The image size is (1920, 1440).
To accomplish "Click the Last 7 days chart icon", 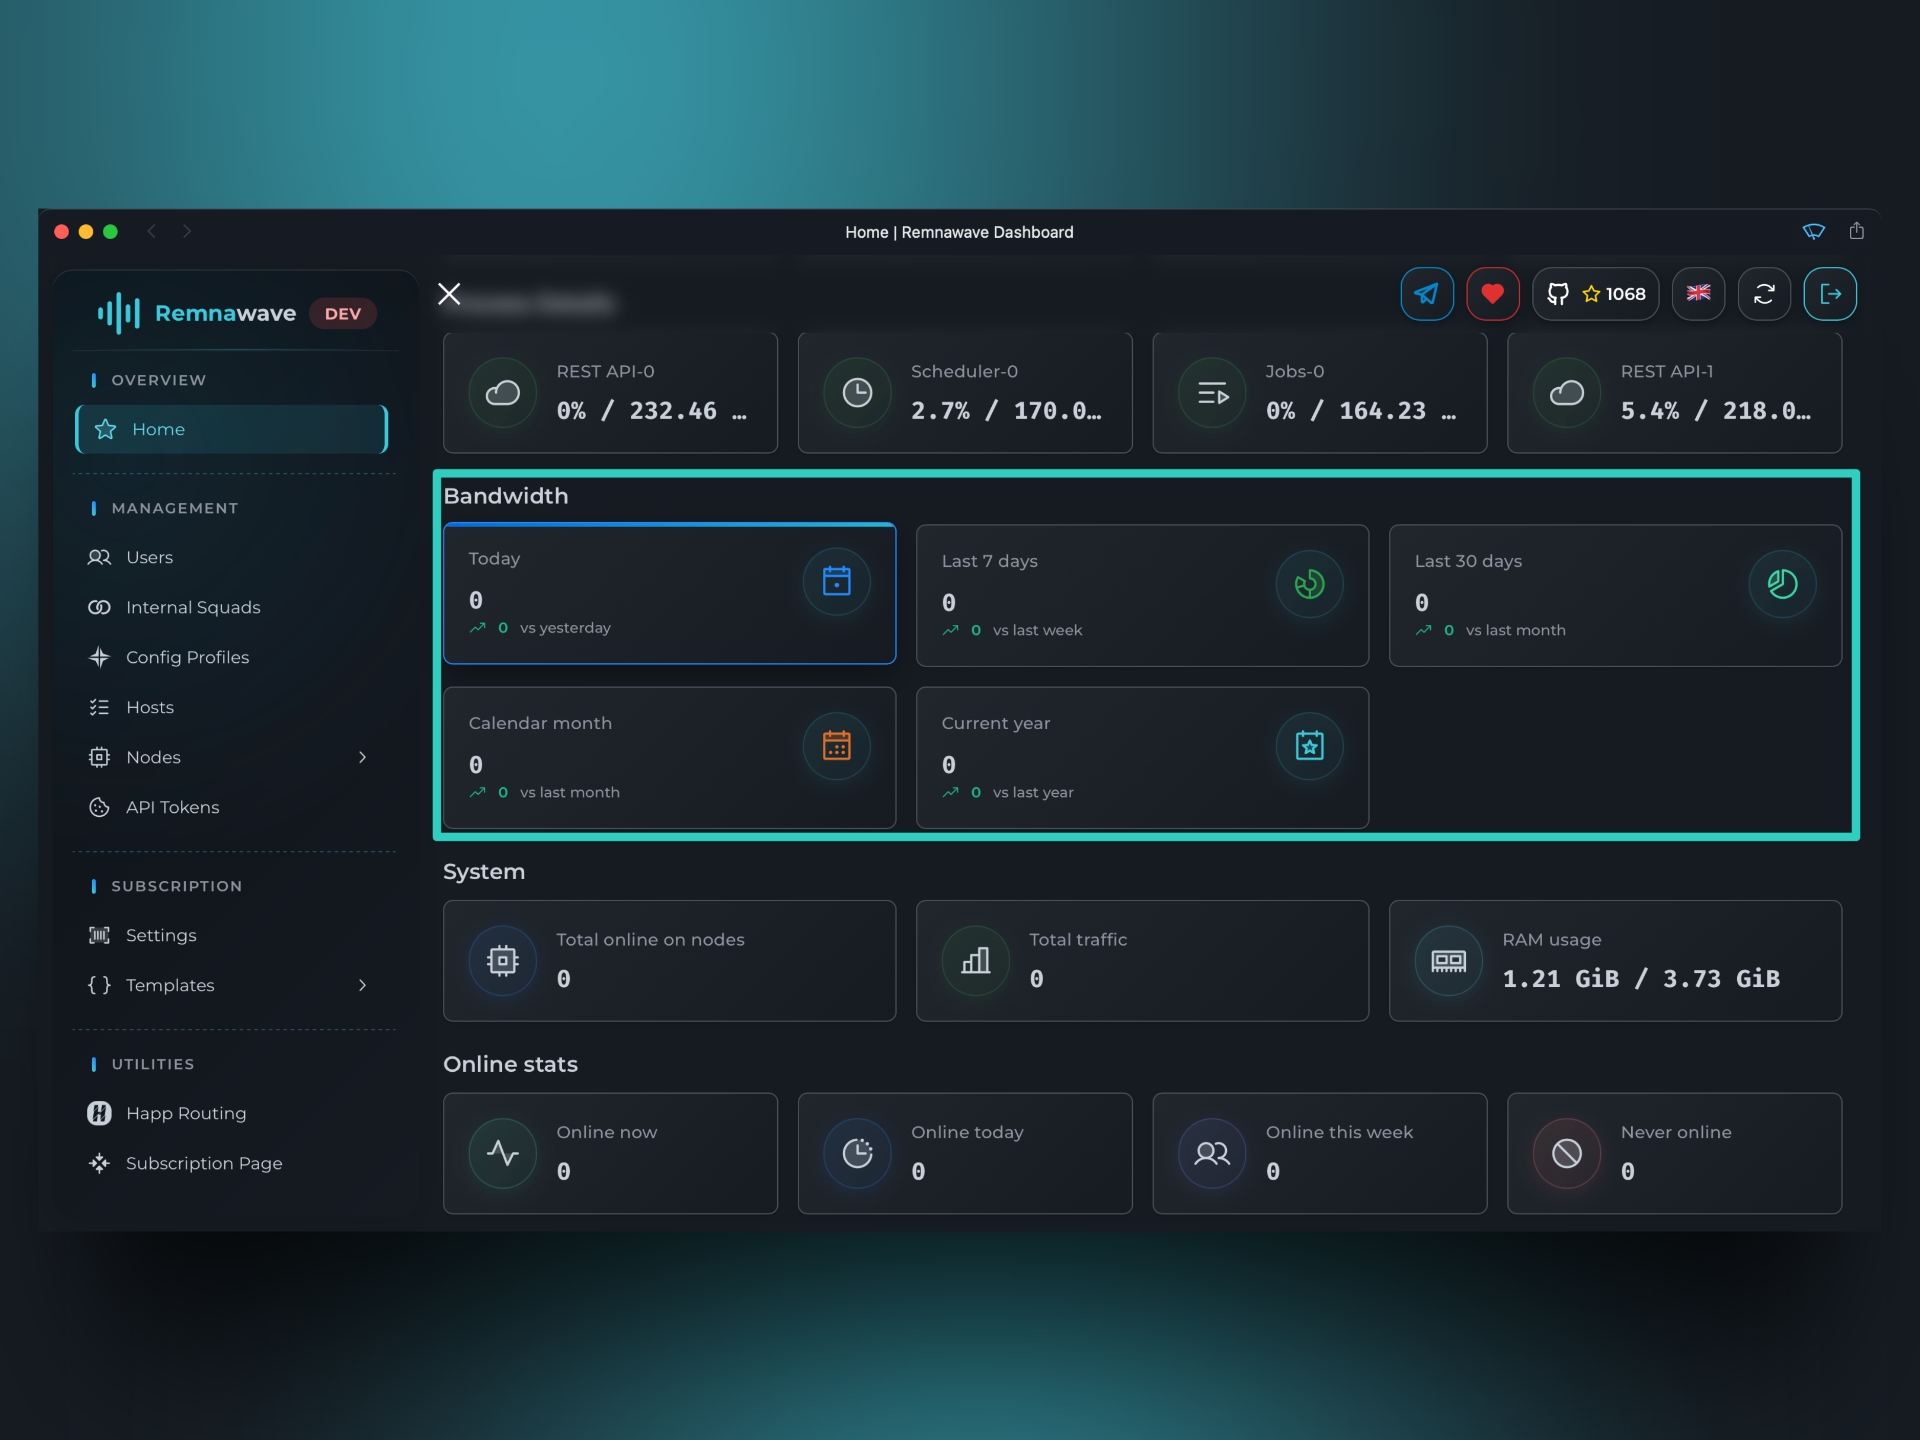I will coord(1309,584).
